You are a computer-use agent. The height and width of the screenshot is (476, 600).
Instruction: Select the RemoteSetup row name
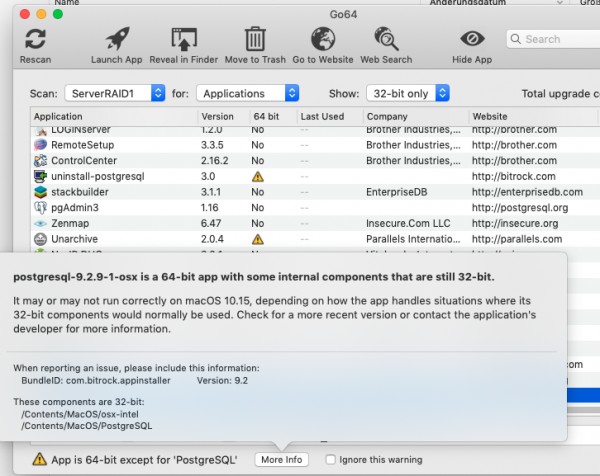coord(83,145)
